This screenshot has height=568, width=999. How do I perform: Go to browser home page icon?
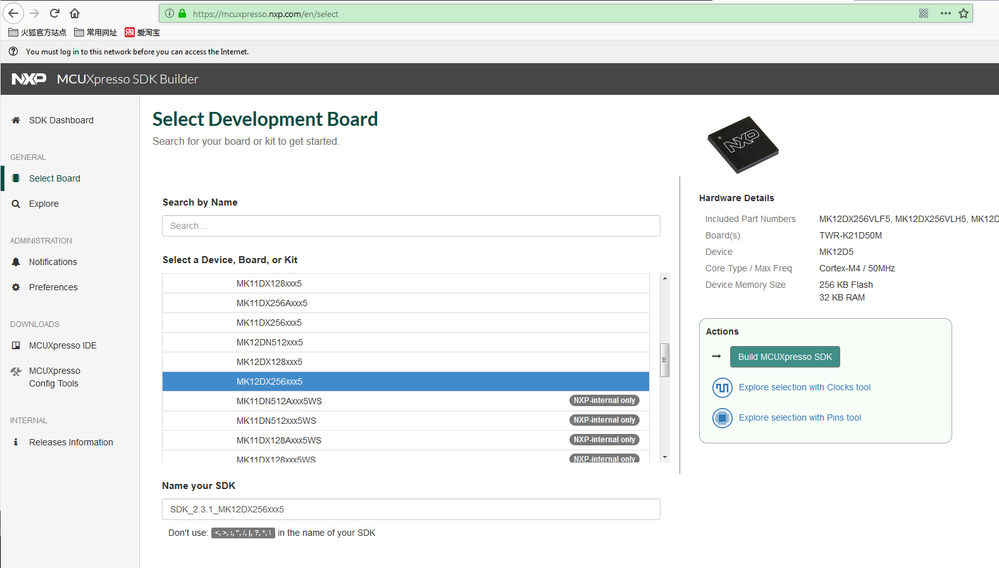75,13
